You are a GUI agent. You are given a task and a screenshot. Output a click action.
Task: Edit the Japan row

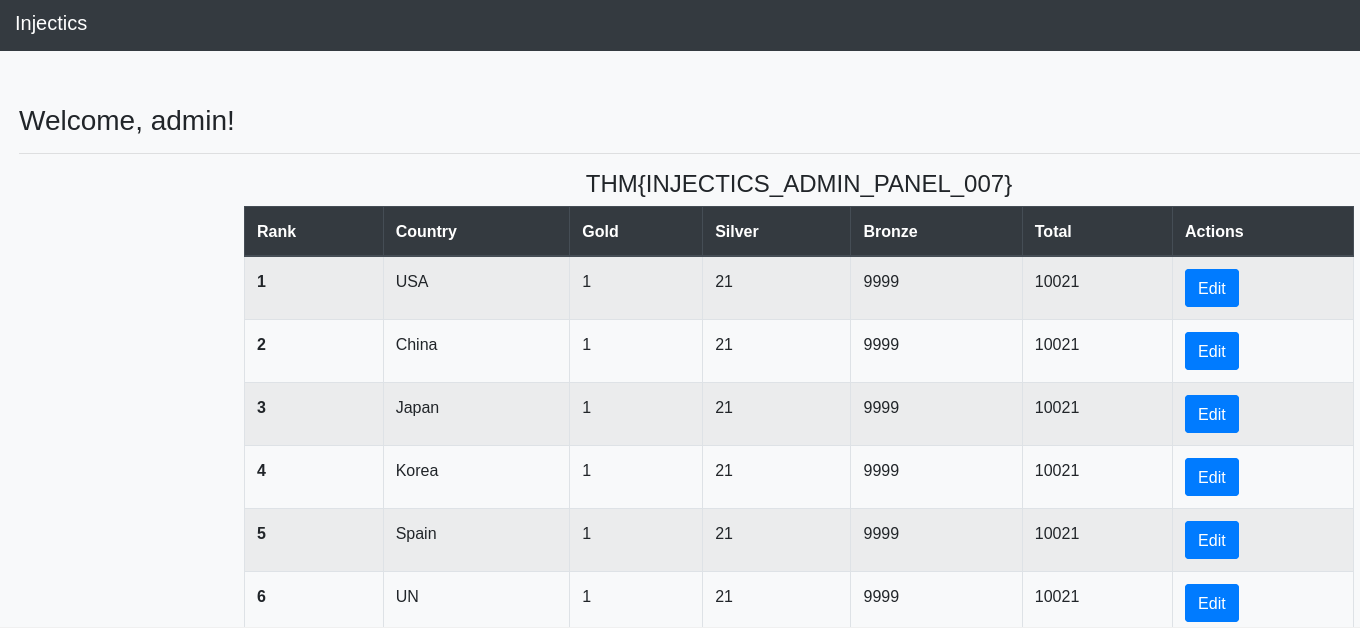point(1211,414)
